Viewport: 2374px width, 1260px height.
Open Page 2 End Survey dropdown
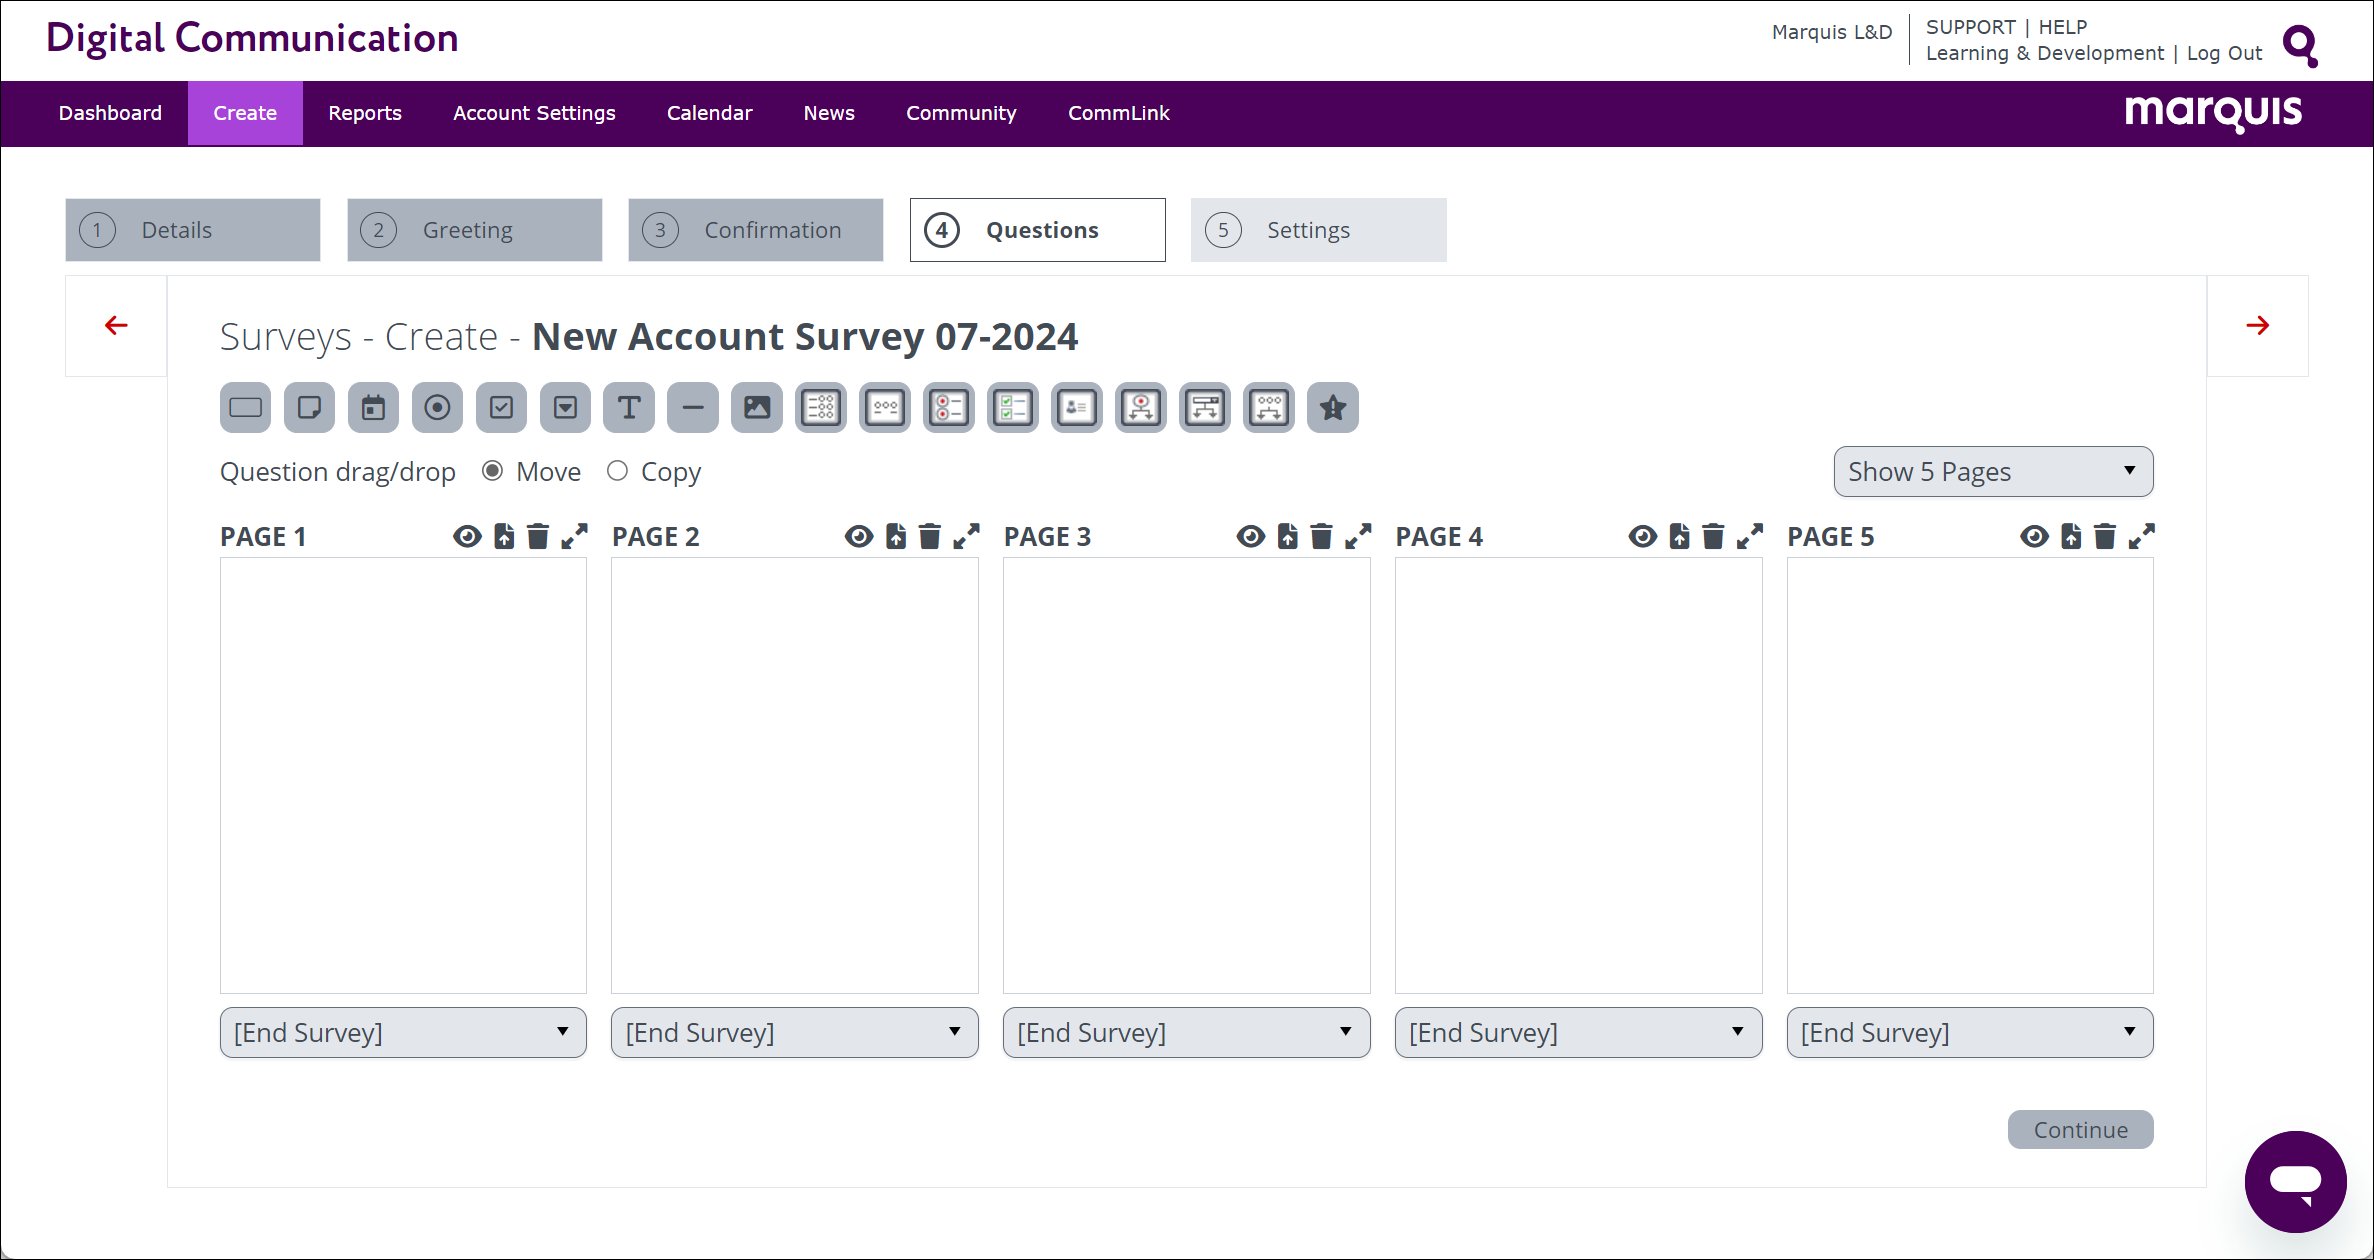[795, 1033]
